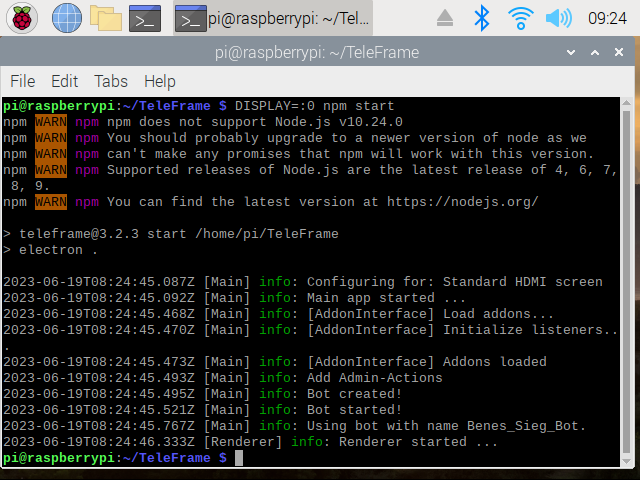640x480 pixels.
Task: Click the 'electron .' line
Action: (51, 249)
